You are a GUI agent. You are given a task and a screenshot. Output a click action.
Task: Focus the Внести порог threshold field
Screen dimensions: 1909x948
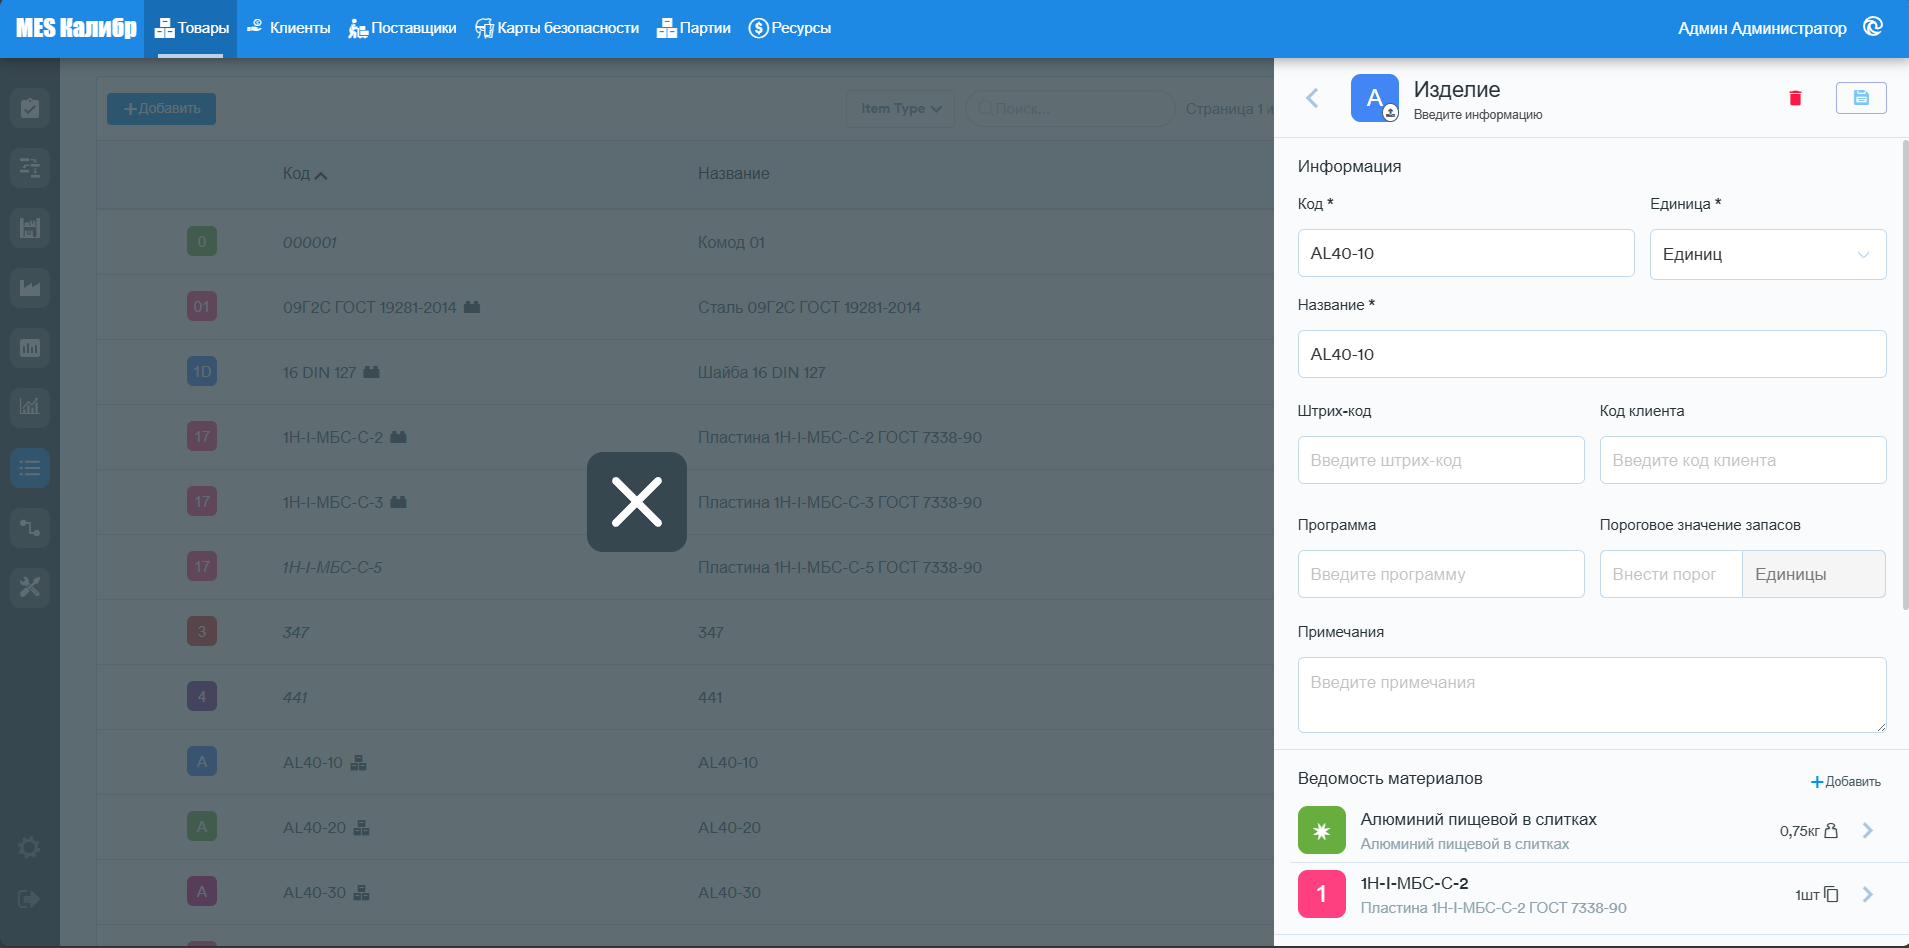point(1671,574)
